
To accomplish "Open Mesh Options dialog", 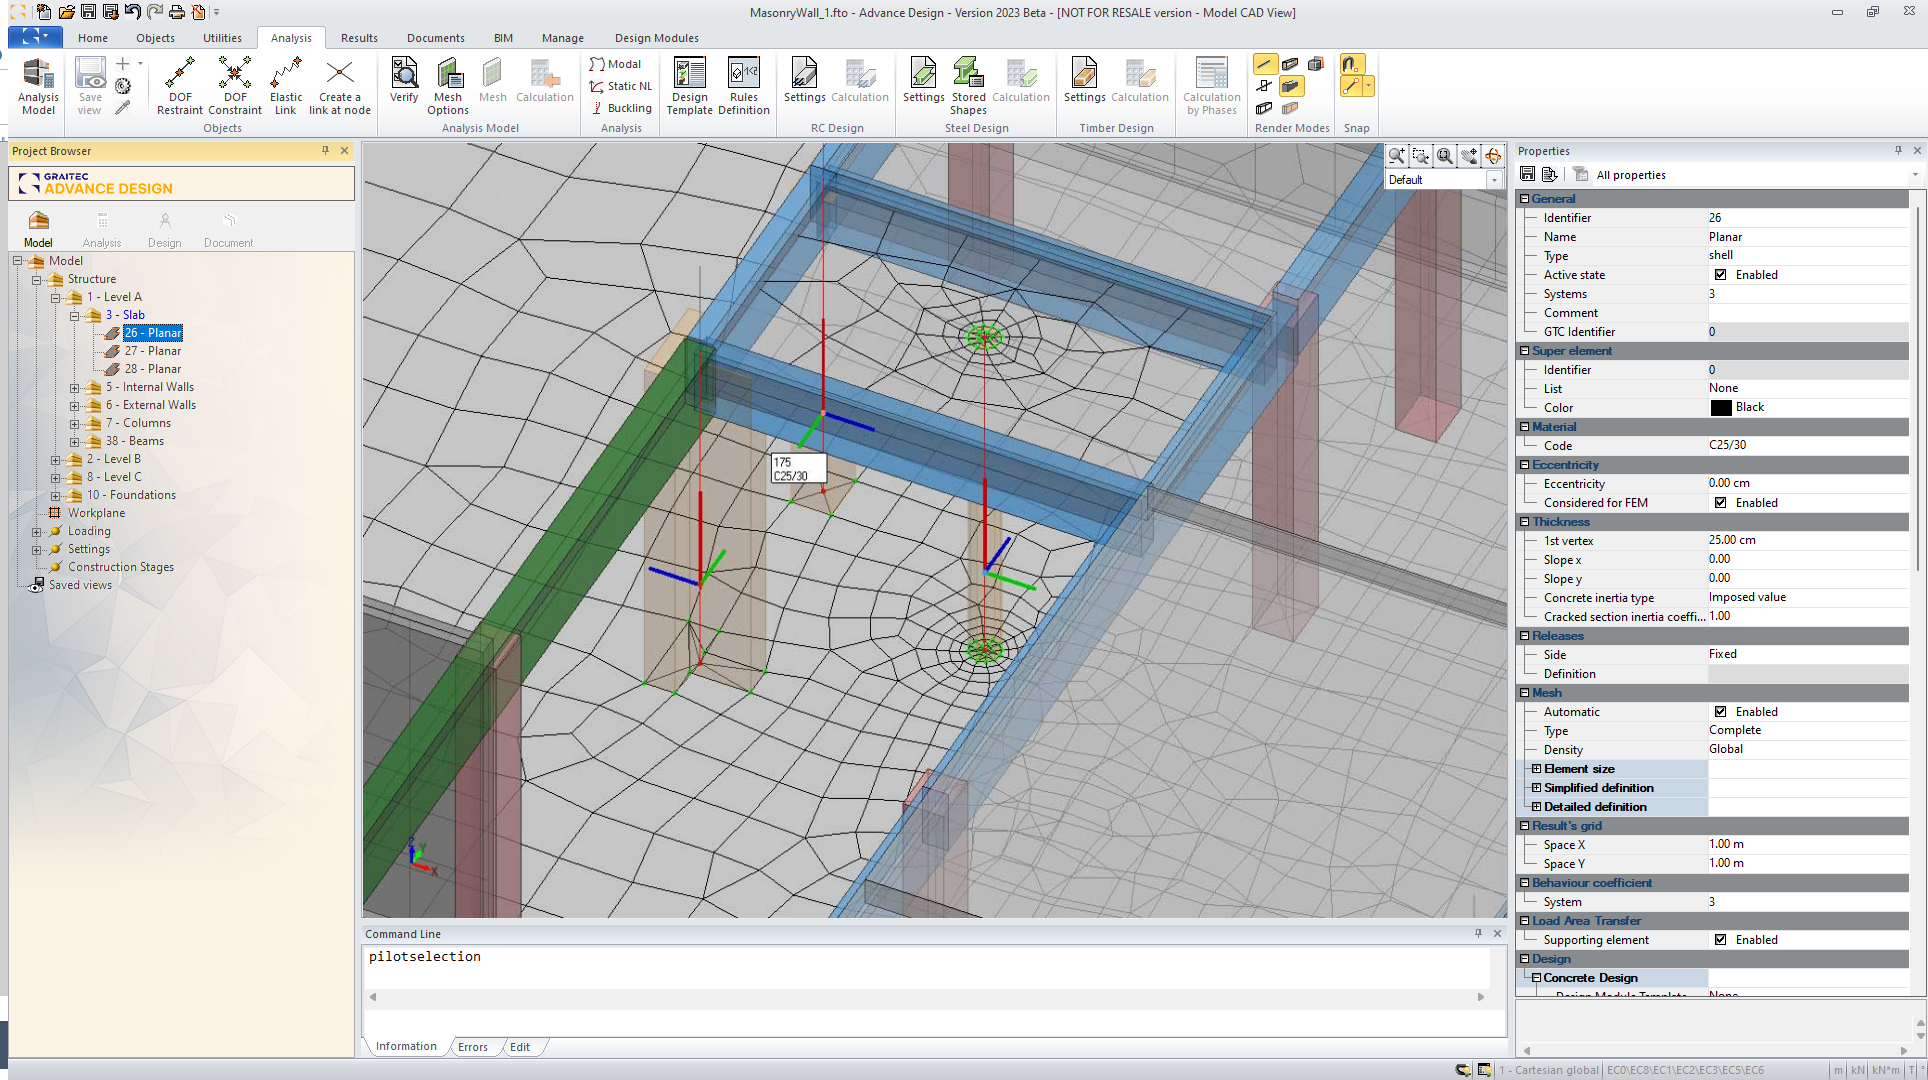I will 448,86.
